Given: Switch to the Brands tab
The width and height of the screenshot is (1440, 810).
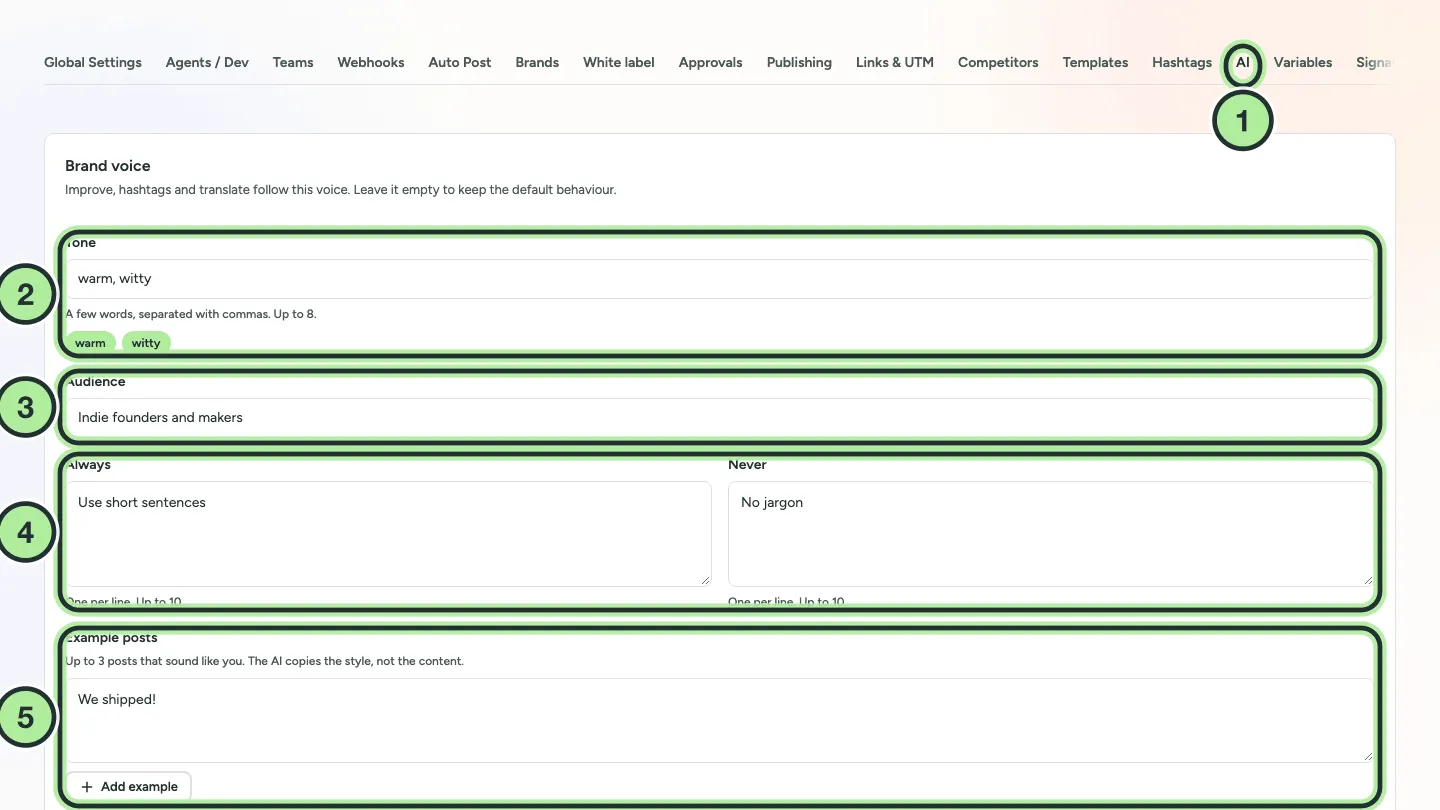Looking at the screenshot, I should tap(537, 62).
